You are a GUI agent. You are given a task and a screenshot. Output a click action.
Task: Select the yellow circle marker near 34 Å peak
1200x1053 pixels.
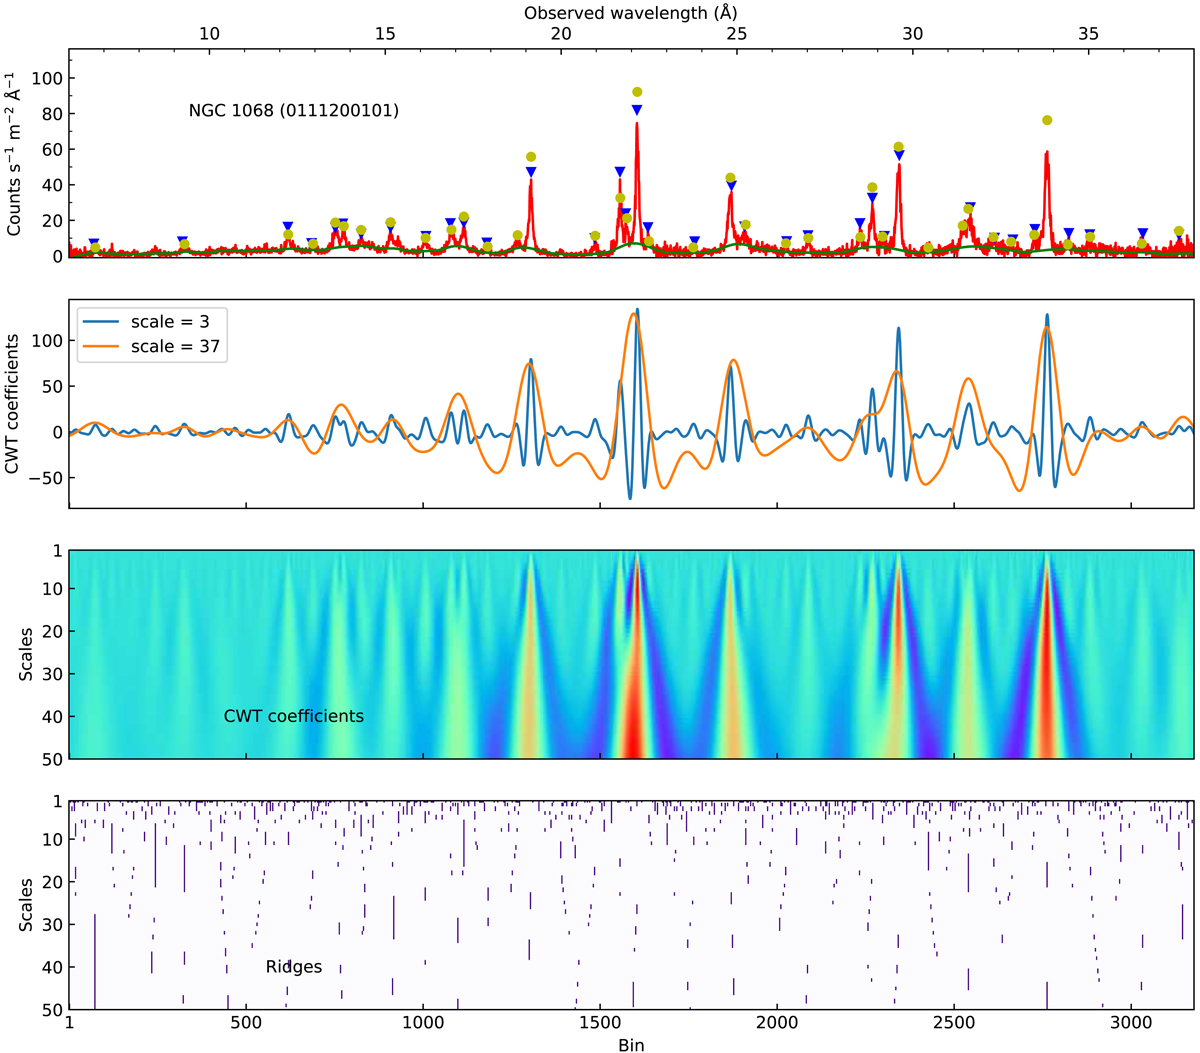pyautogui.click(x=1047, y=120)
